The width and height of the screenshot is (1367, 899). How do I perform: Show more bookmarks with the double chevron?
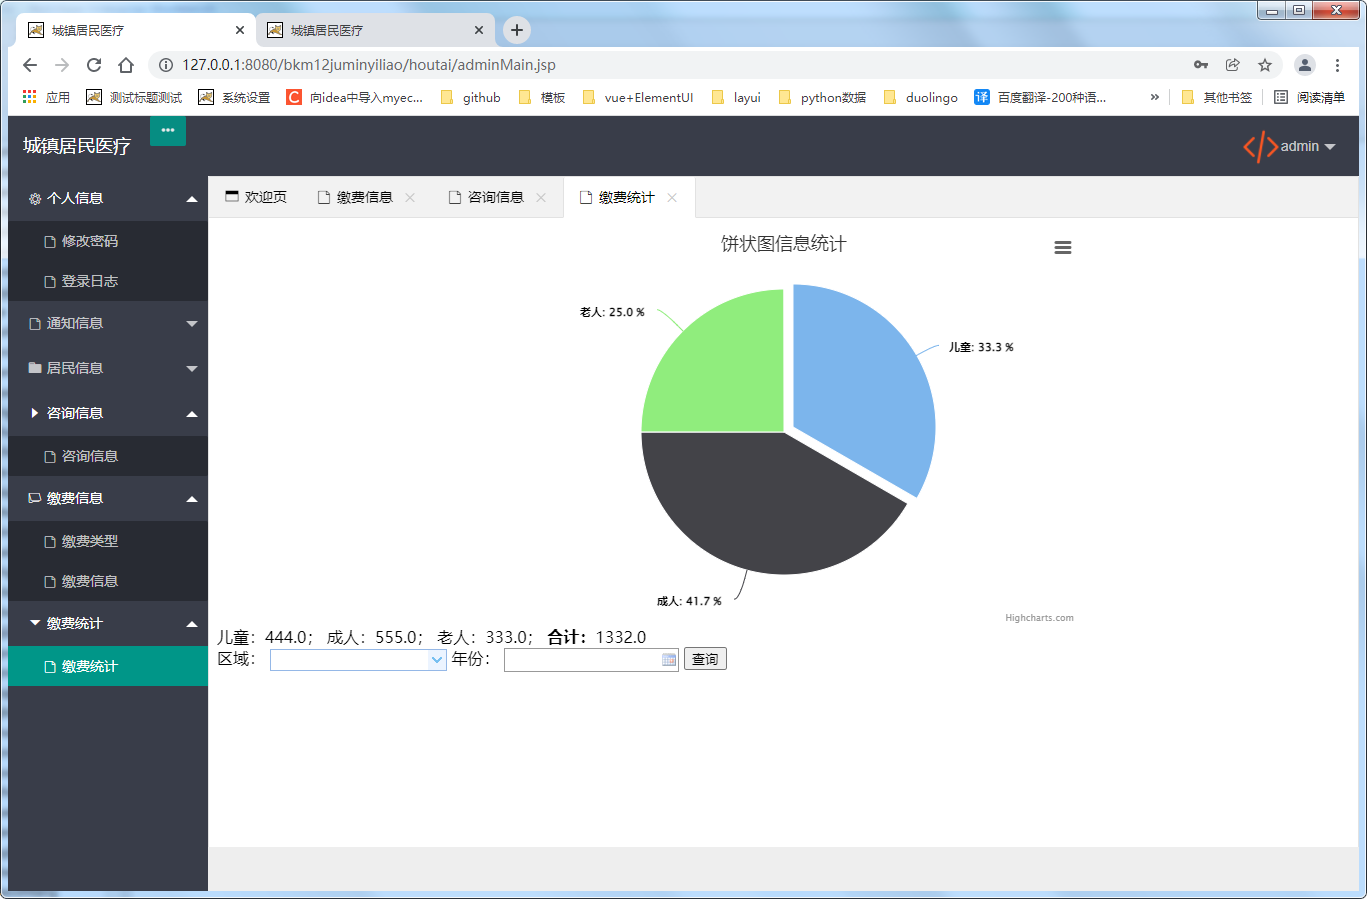pos(1155,97)
